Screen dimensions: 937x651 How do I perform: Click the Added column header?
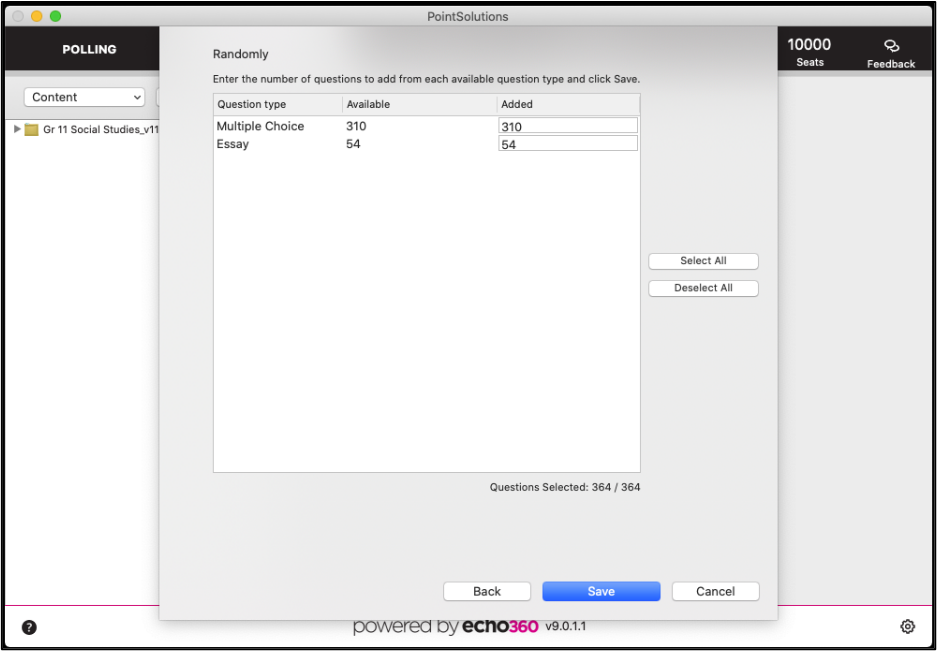click(x=568, y=104)
